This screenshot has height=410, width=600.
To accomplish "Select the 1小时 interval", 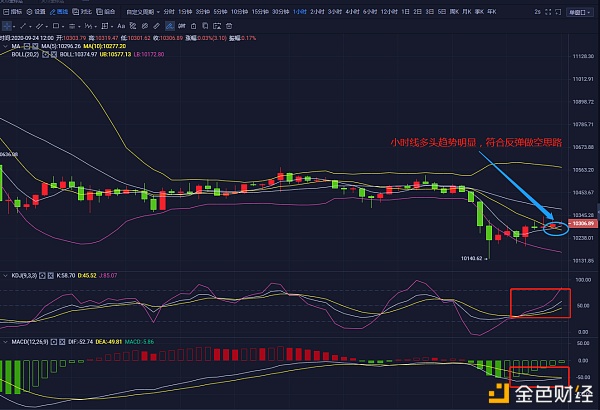I will click(300, 12).
